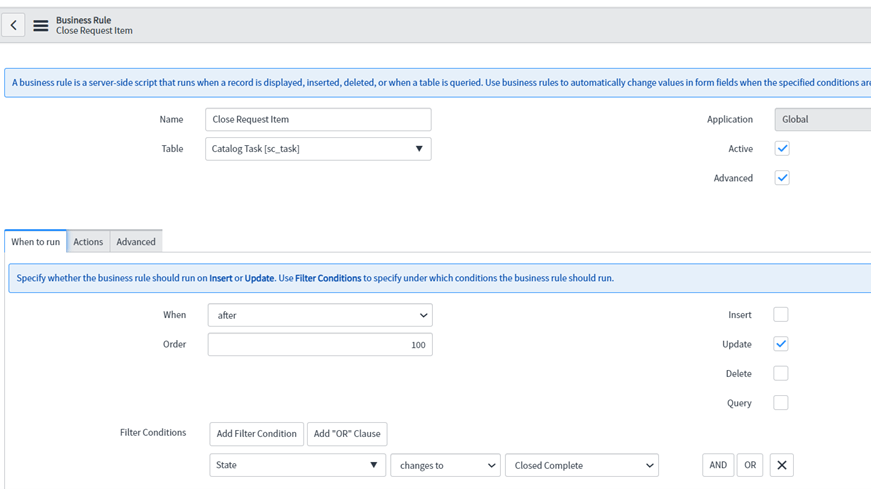This screenshot has height=489, width=871.
Task: Open the 'changes to' operator dropdown
Action: 445,465
